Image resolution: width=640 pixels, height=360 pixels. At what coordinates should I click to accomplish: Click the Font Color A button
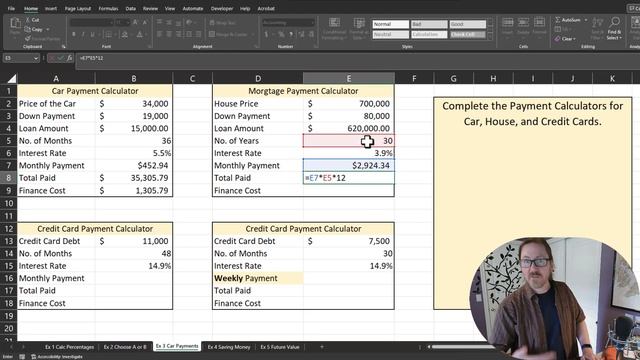[140, 35]
